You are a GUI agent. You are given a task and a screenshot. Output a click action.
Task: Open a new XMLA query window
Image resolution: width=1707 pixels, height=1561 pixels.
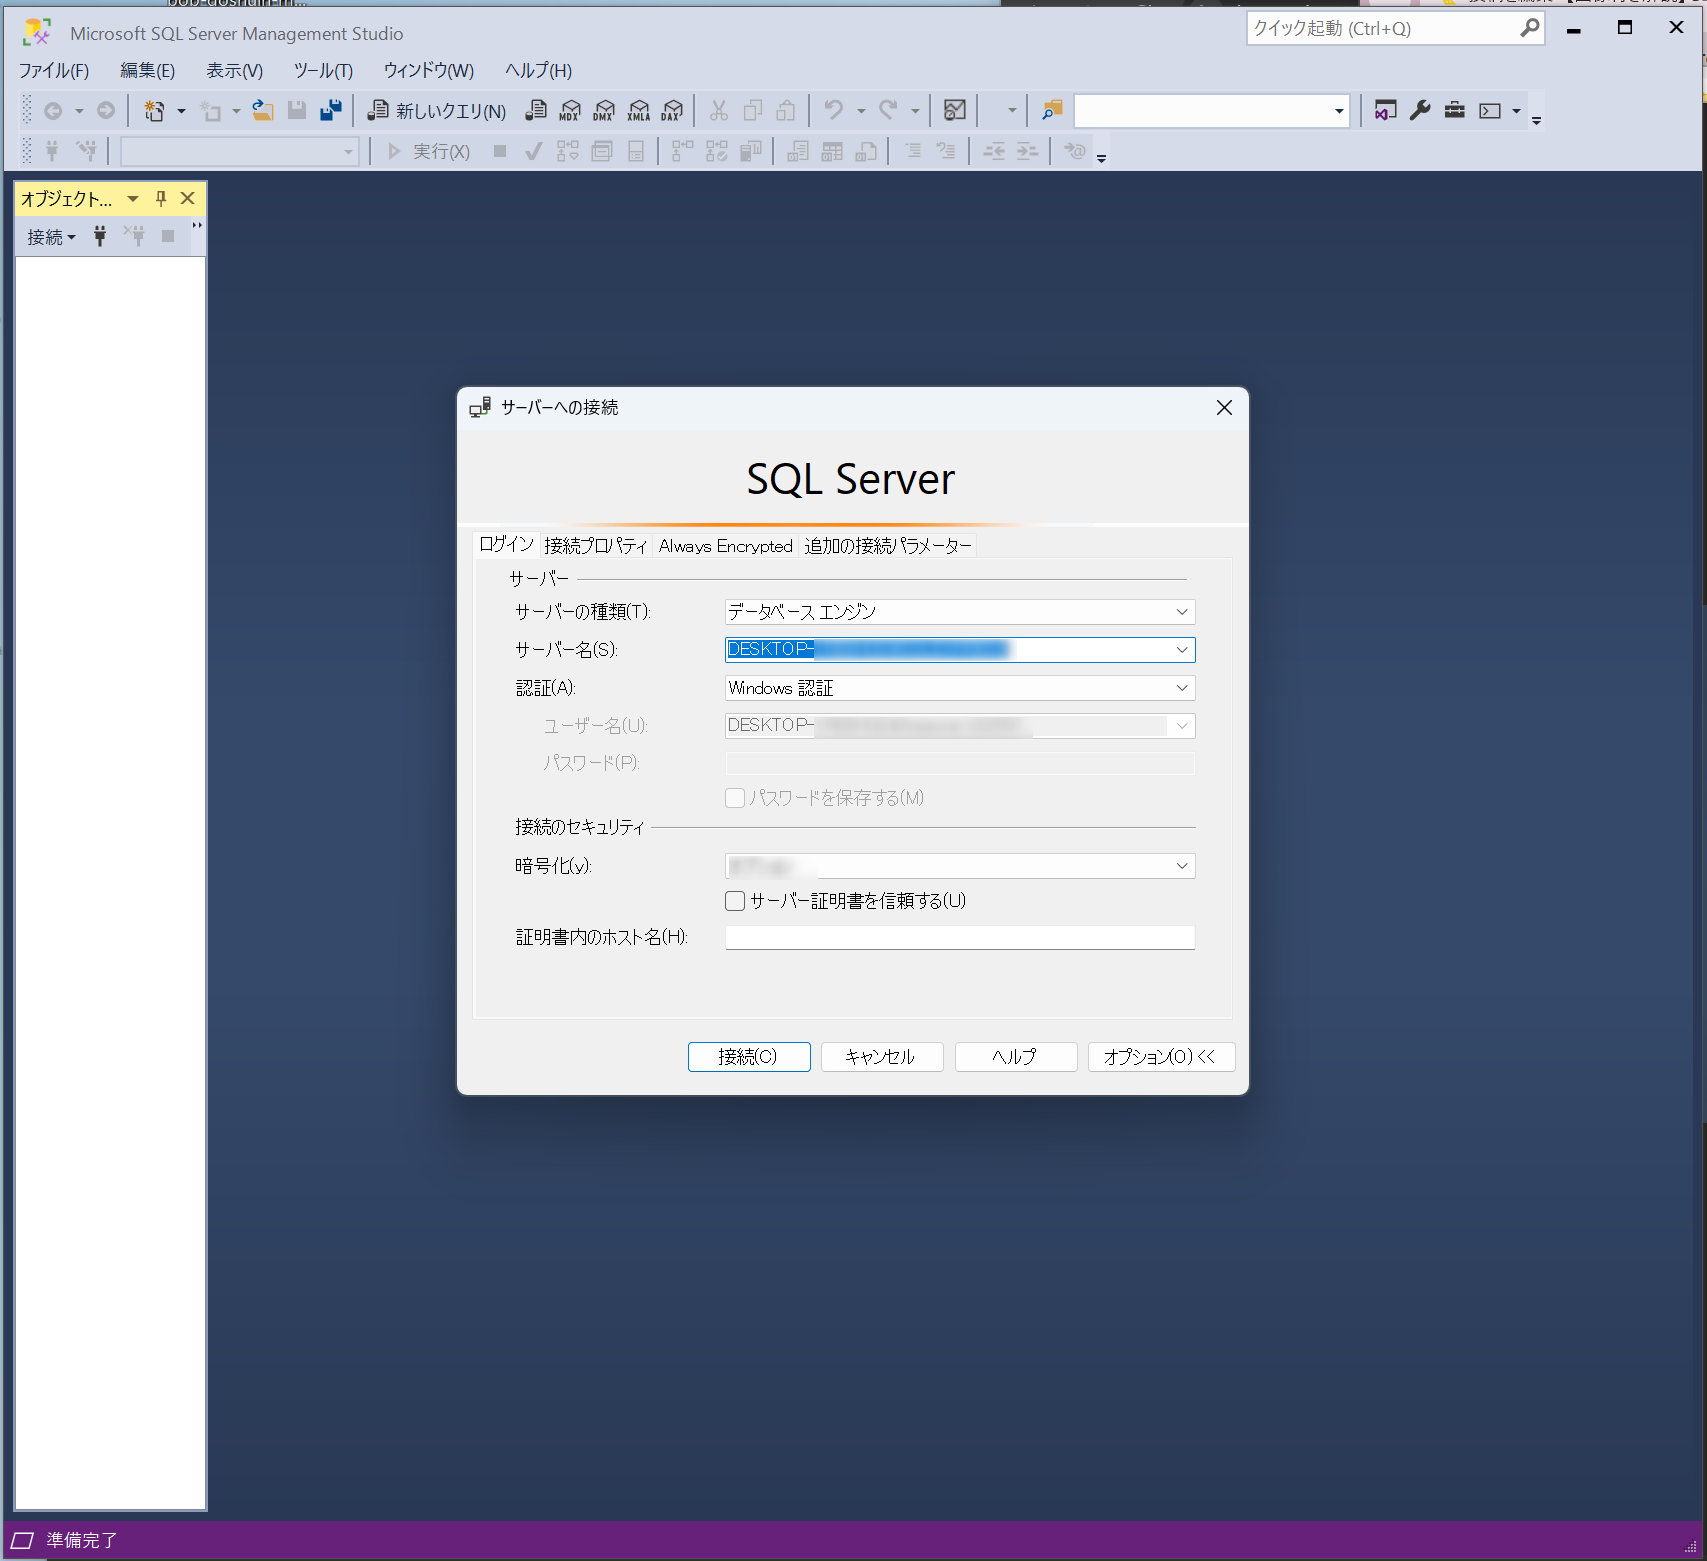coord(639,110)
